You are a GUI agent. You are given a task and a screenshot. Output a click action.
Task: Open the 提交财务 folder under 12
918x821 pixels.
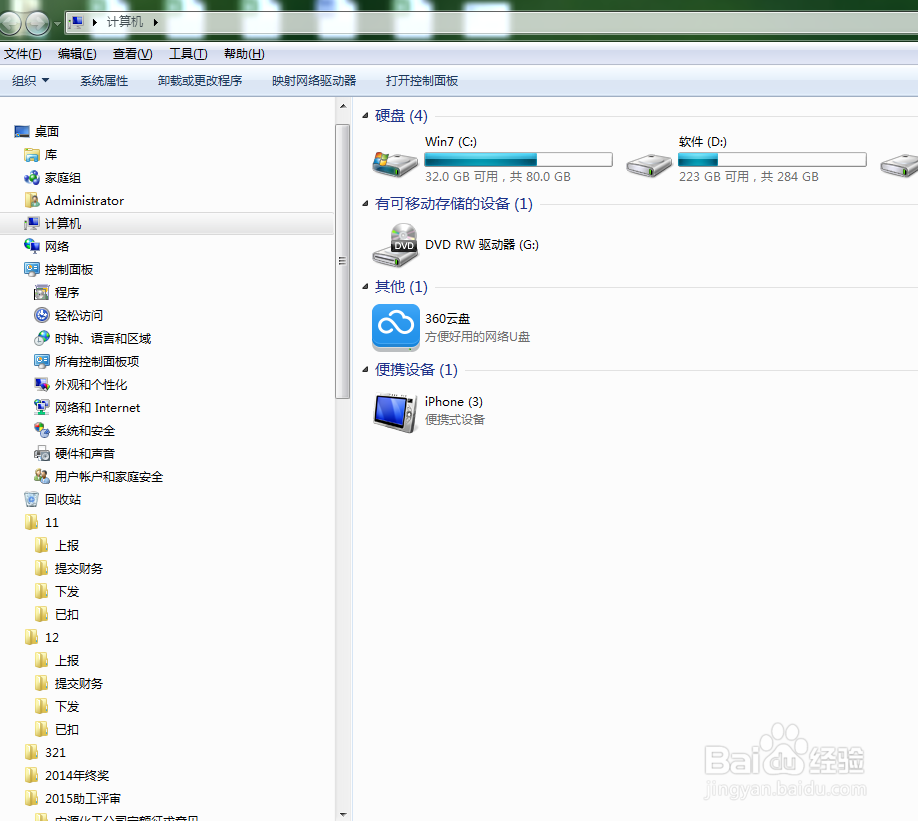pyautogui.click(x=80, y=683)
